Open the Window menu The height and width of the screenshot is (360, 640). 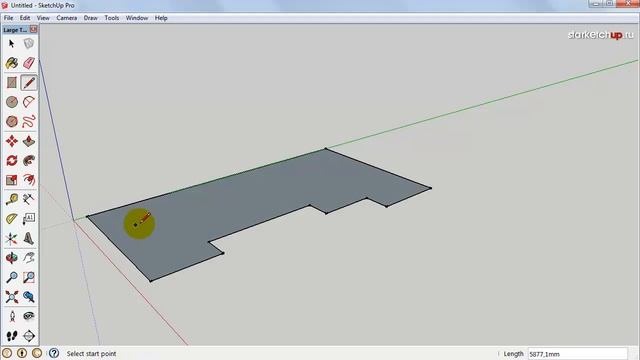[137, 18]
